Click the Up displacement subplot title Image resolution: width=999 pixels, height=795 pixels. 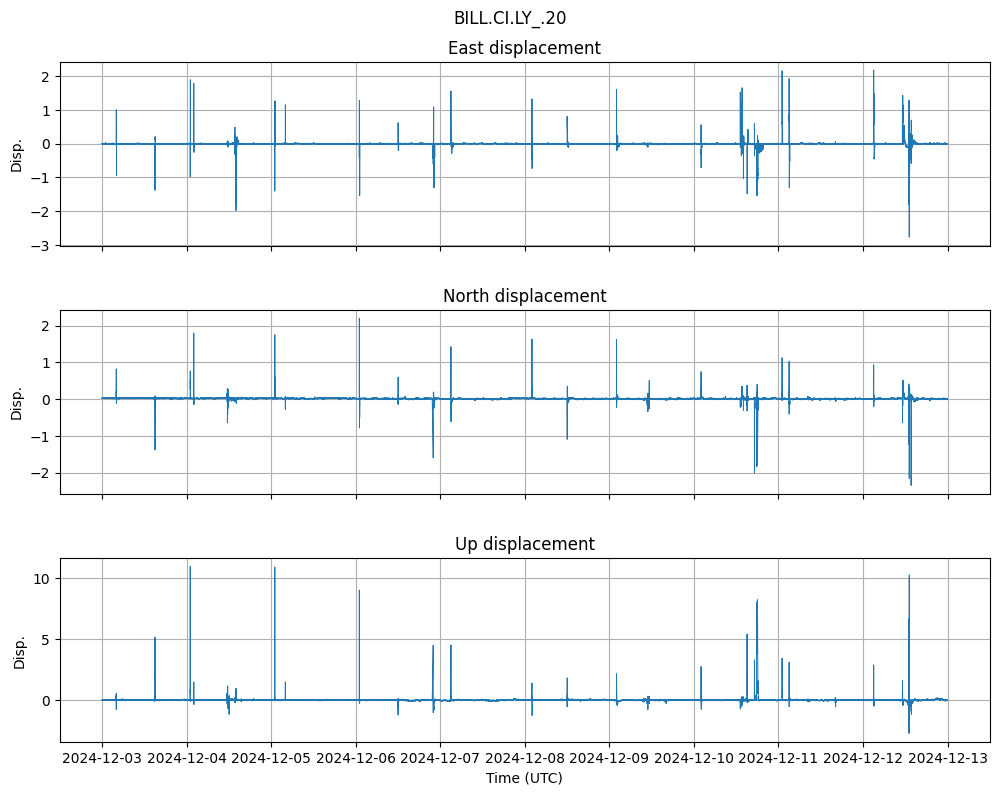[x=524, y=544]
